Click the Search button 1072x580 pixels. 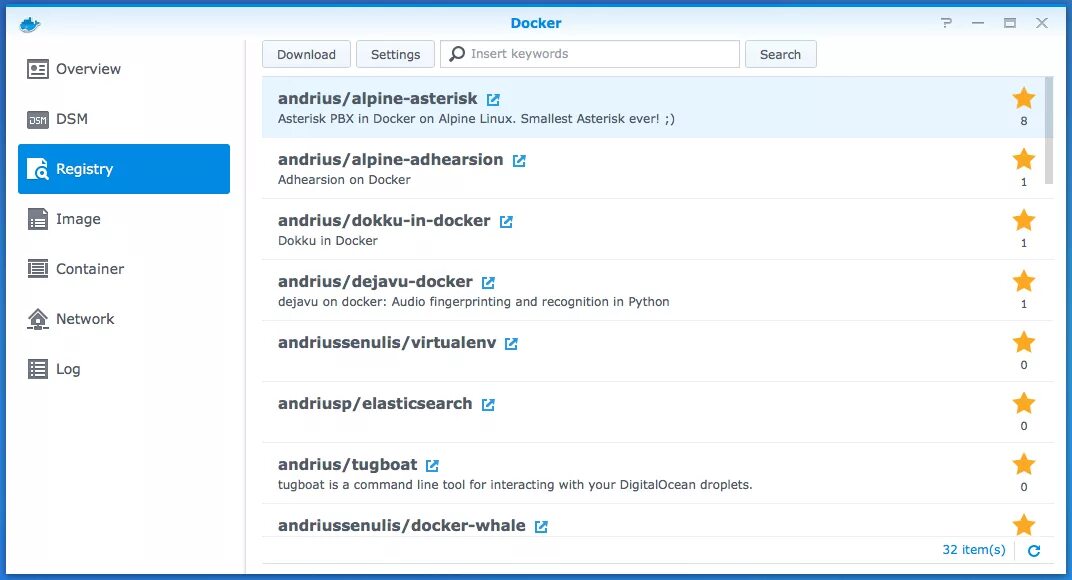click(x=780, y=54)
